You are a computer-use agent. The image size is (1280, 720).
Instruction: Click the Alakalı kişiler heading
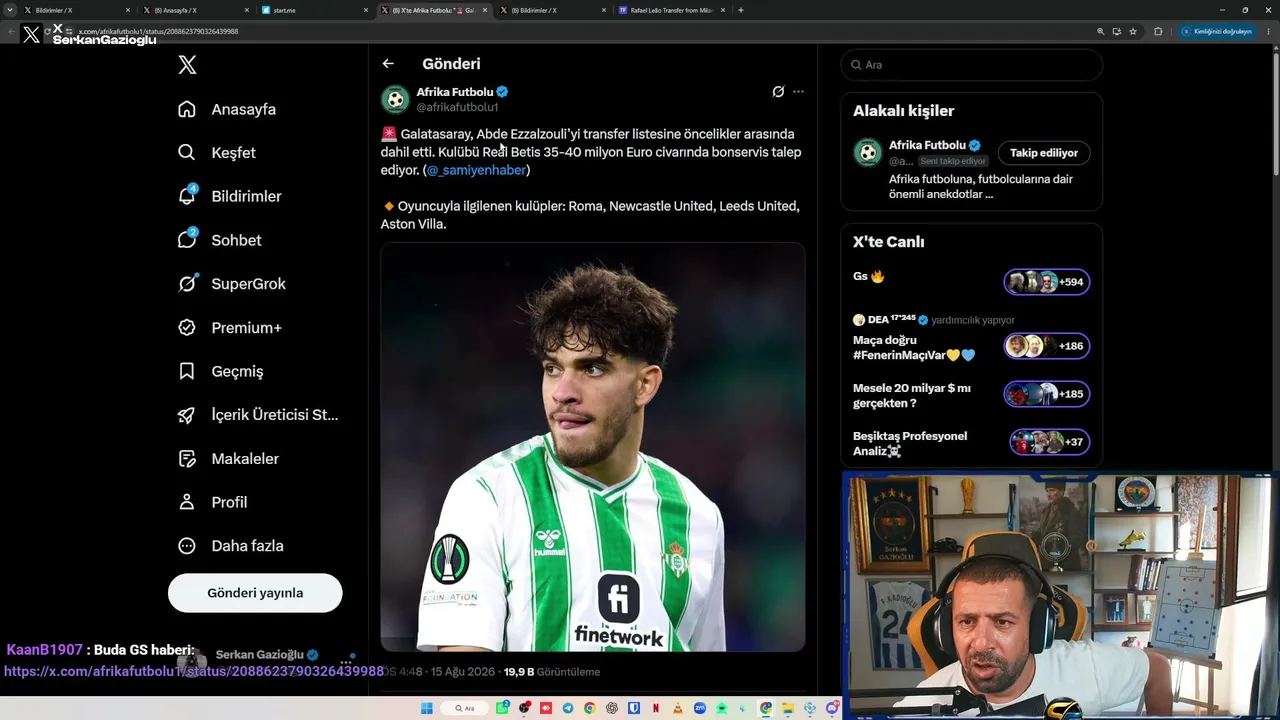click(x=904, y=111)
